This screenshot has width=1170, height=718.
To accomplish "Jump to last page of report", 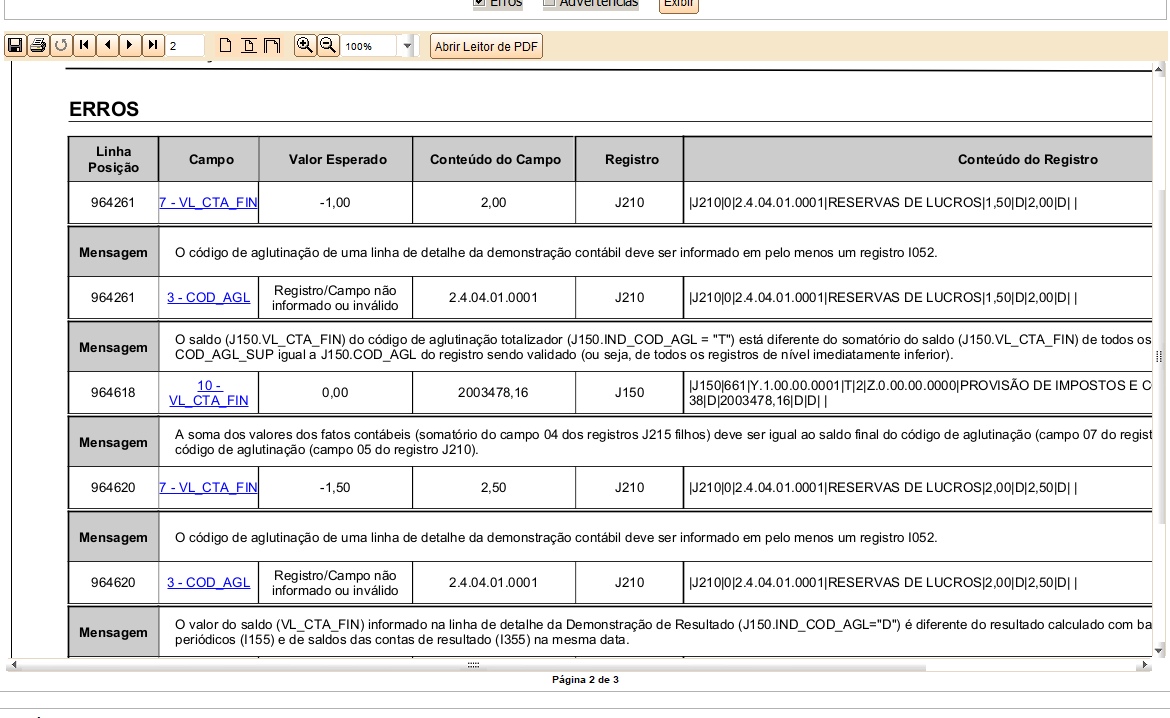I will coord(153,45).
